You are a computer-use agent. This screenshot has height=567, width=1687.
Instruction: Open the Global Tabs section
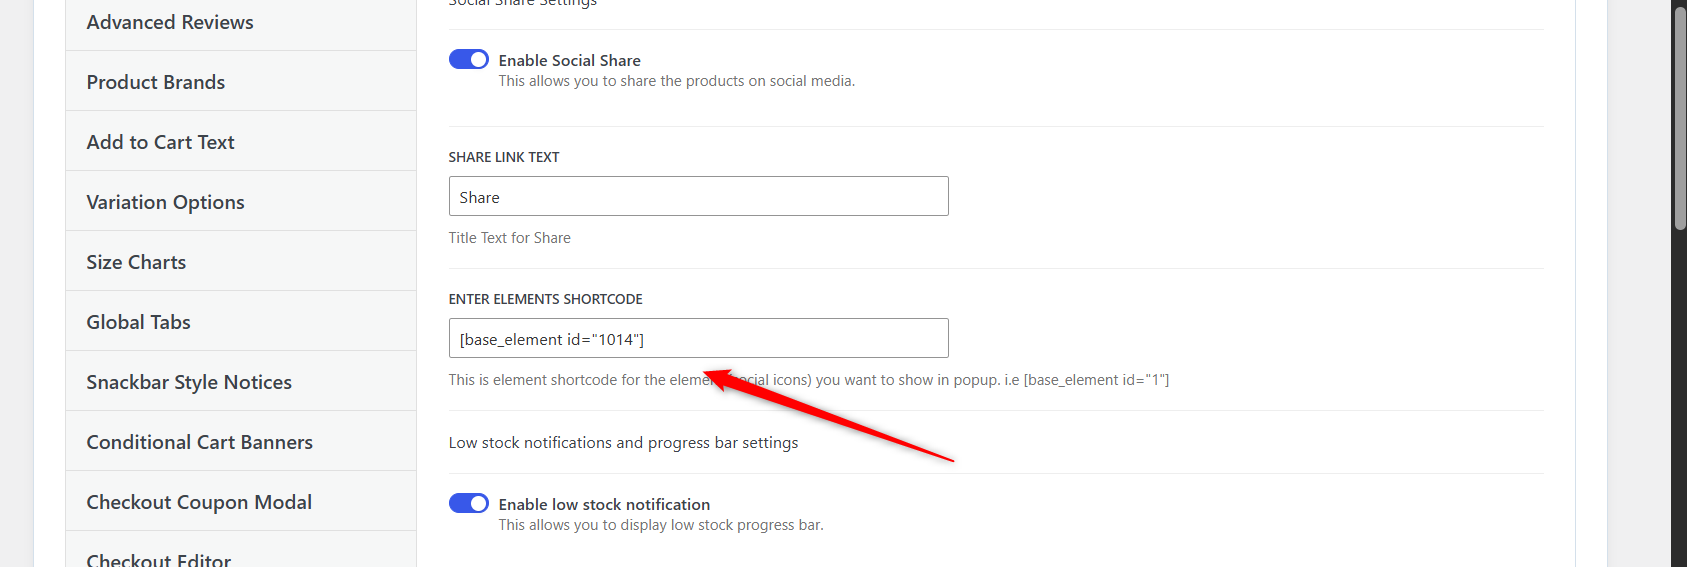click(x=241, y=322)
